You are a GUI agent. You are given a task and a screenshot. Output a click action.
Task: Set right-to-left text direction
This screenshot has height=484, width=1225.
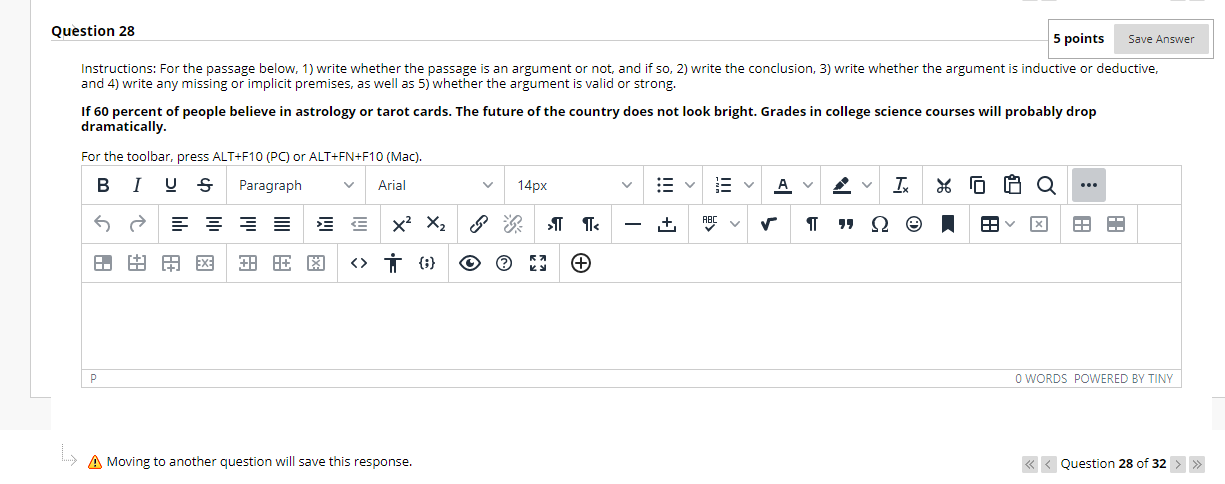point(590,224)
